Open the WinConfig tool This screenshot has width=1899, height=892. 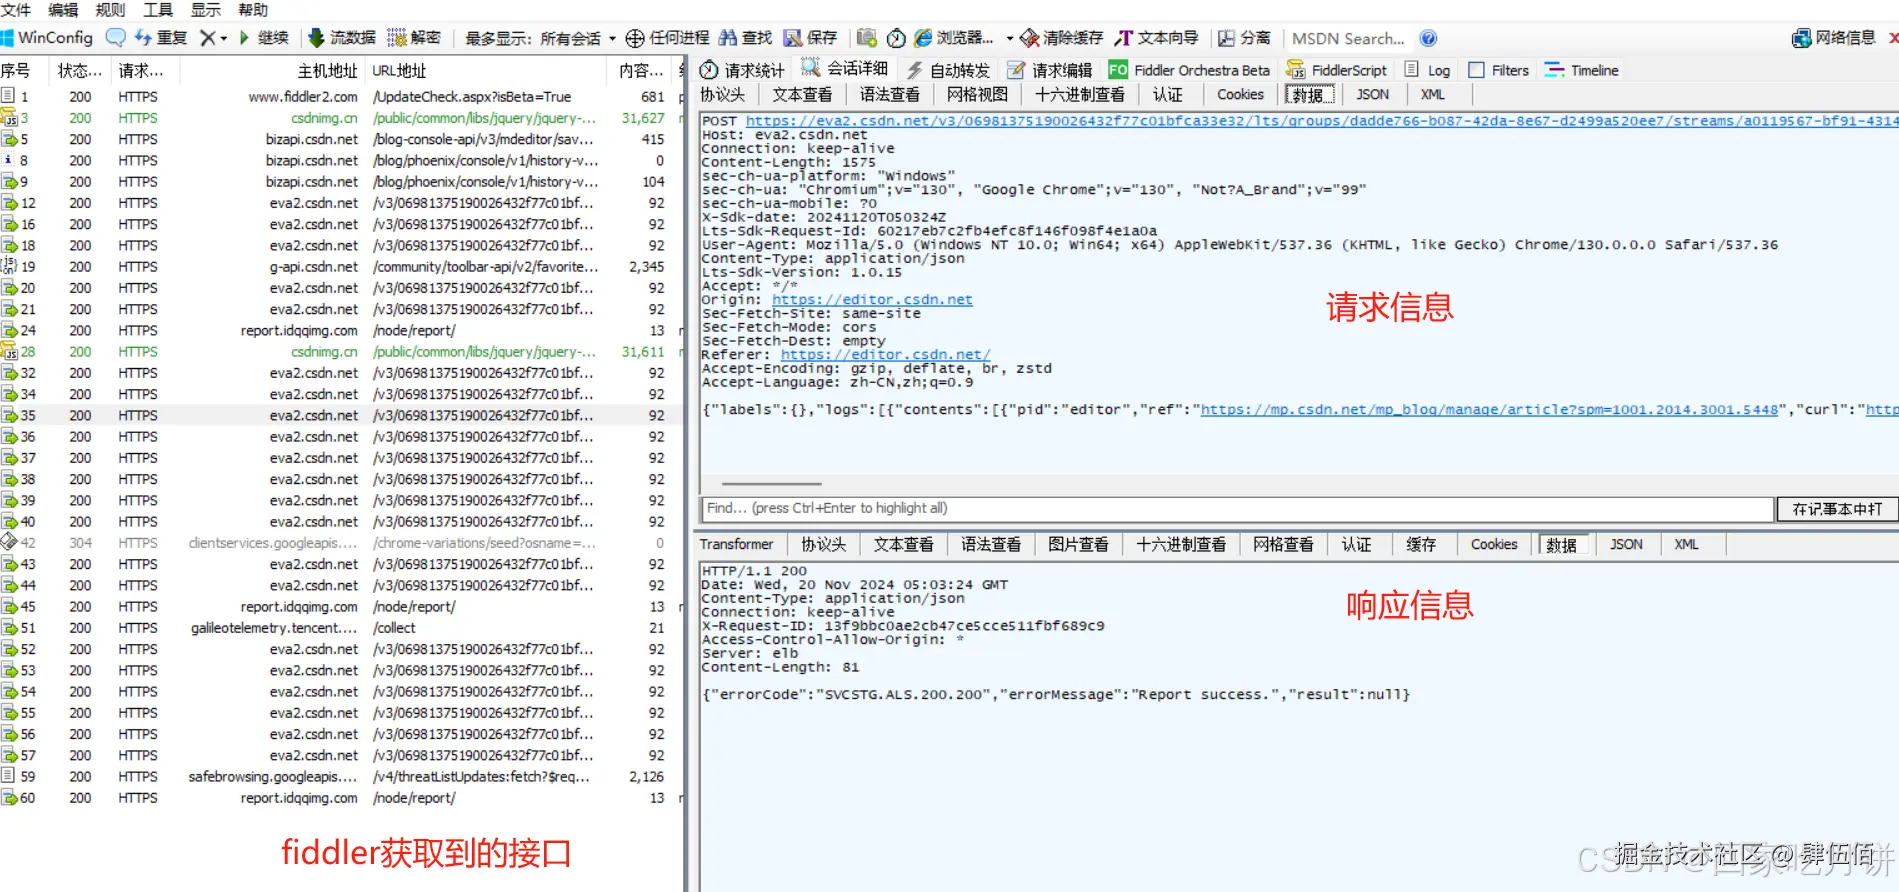47,38
